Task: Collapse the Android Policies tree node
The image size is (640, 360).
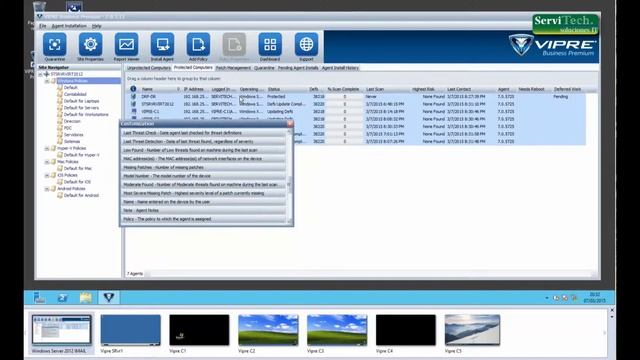Action: click(47, 189)
